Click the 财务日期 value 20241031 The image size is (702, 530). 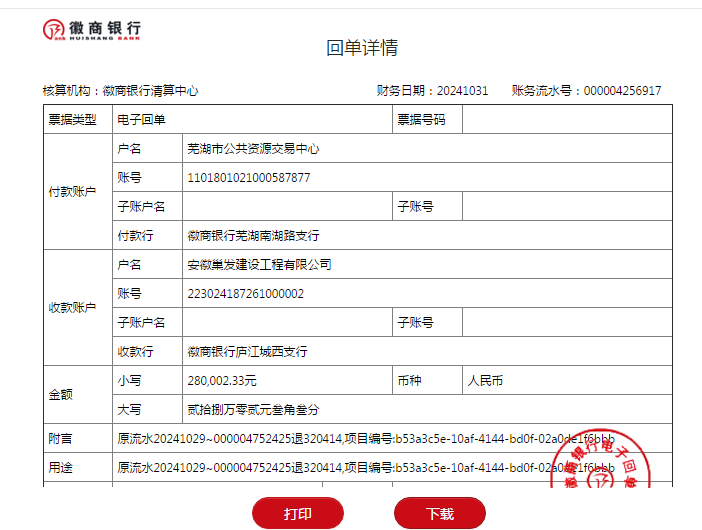[x=461, y=91]
